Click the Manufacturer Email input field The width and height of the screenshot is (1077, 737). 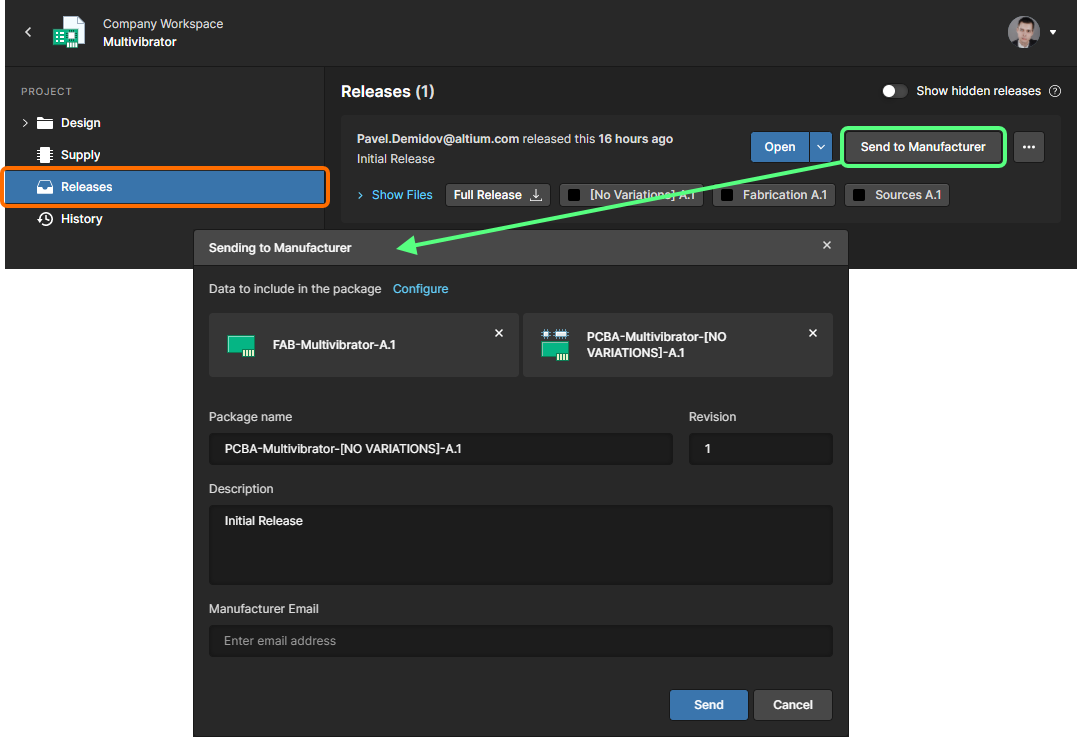point(520,641)
